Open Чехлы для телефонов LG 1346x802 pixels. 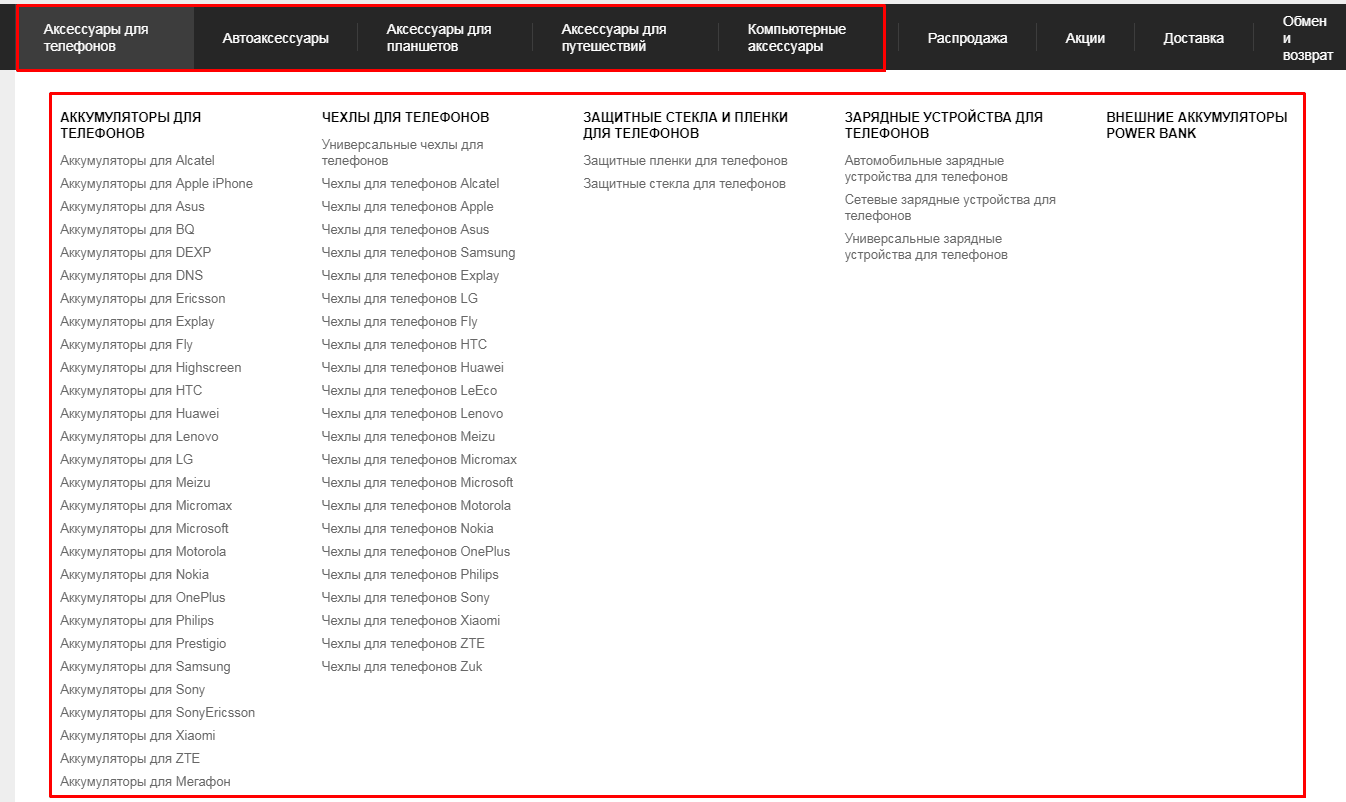(399, 298)
